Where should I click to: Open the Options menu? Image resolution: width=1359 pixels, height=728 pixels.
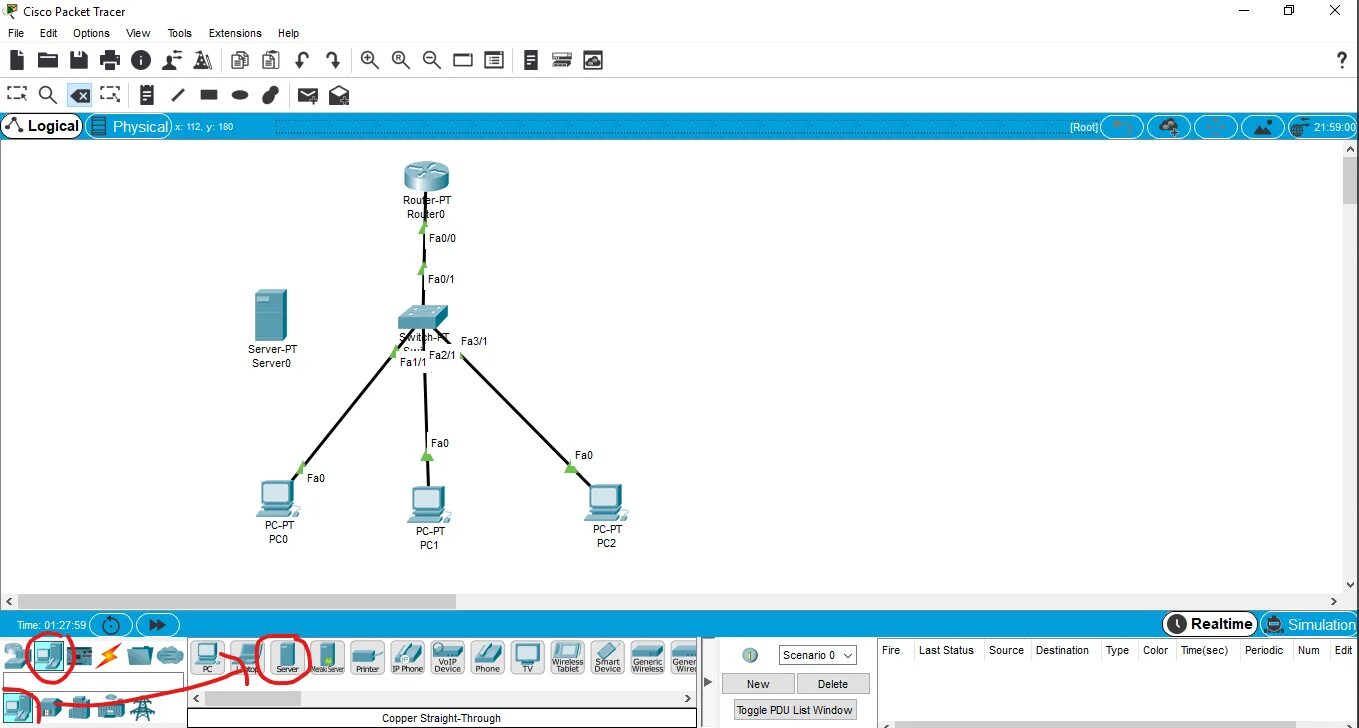point(91,33)
